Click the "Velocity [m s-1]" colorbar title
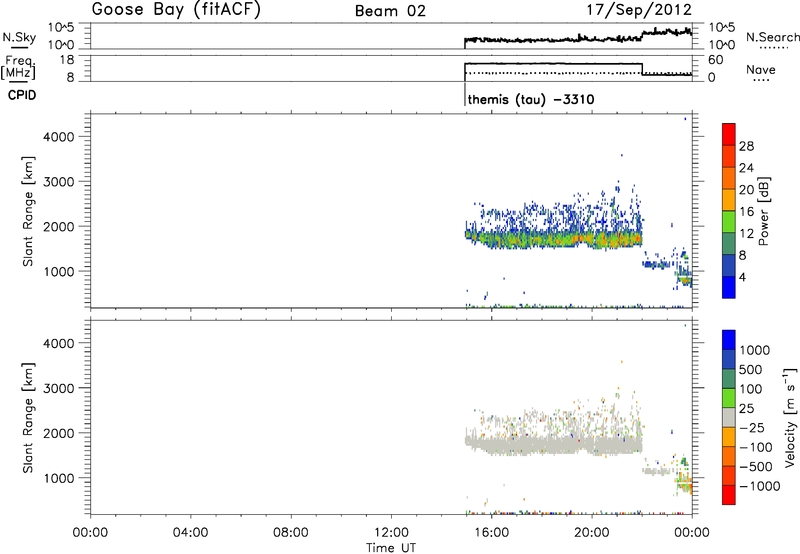Screen dimensions: 800x554 (x=790, y=417)
